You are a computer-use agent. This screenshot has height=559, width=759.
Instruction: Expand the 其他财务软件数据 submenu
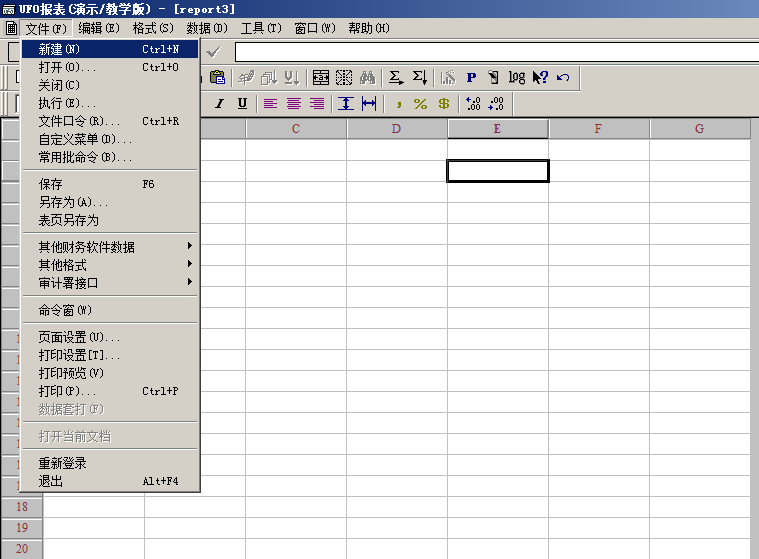(110, 247)
